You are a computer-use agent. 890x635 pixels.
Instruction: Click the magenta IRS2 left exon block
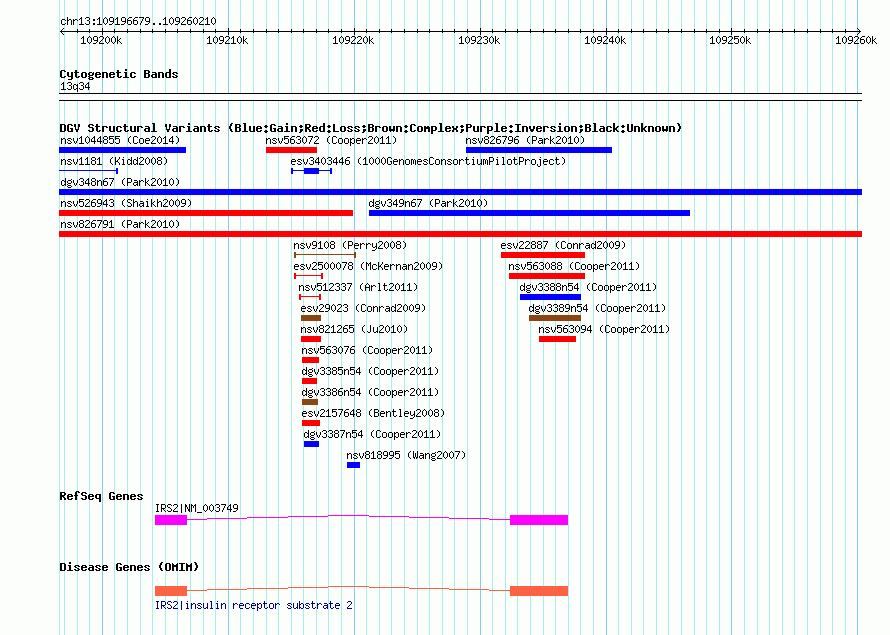point(171,520)
